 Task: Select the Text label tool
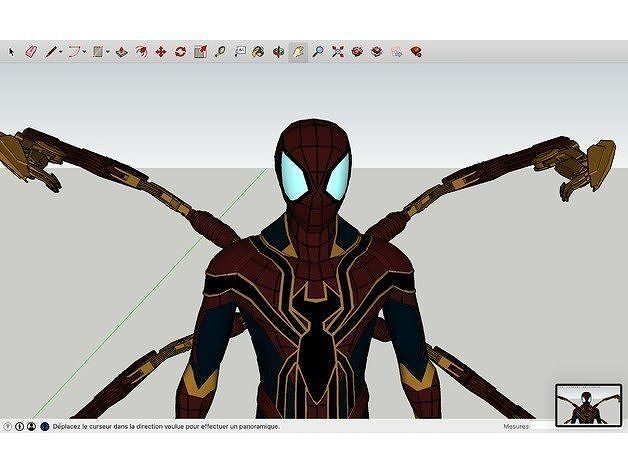click(240, 52)
